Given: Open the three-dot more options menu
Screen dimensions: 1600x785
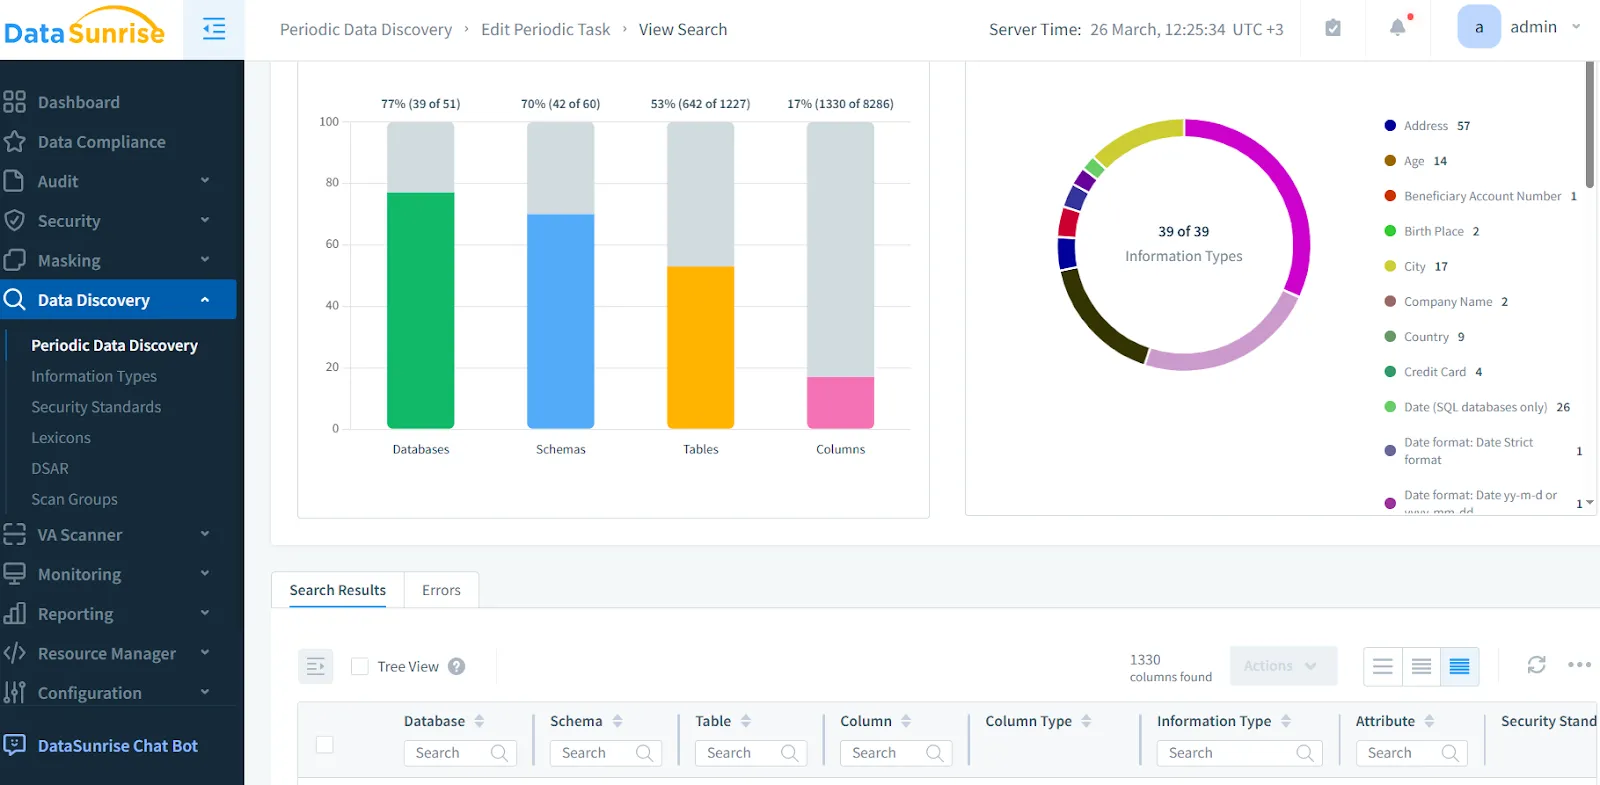Looking at the screenshot, I should click(x=1579, y=665).
